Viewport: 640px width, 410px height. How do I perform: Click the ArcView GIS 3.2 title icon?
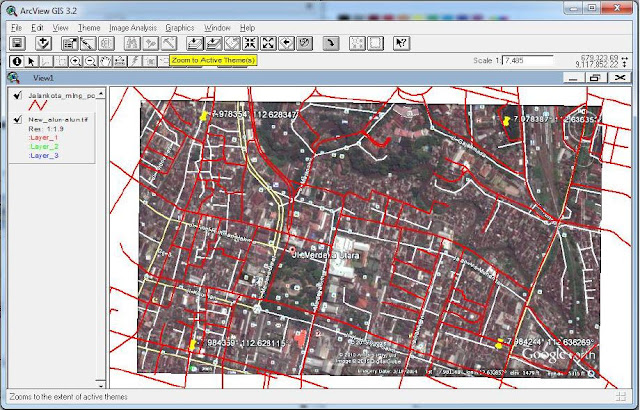[12, 11]
